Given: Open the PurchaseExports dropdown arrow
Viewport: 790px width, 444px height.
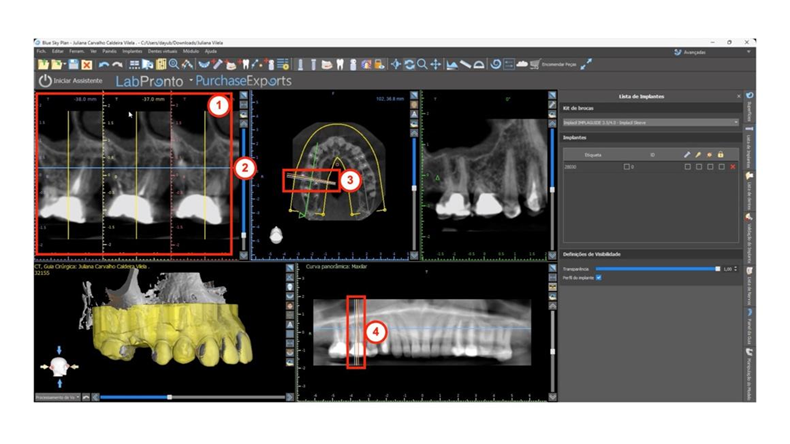Looking at the screenshot, I should 190,80.
